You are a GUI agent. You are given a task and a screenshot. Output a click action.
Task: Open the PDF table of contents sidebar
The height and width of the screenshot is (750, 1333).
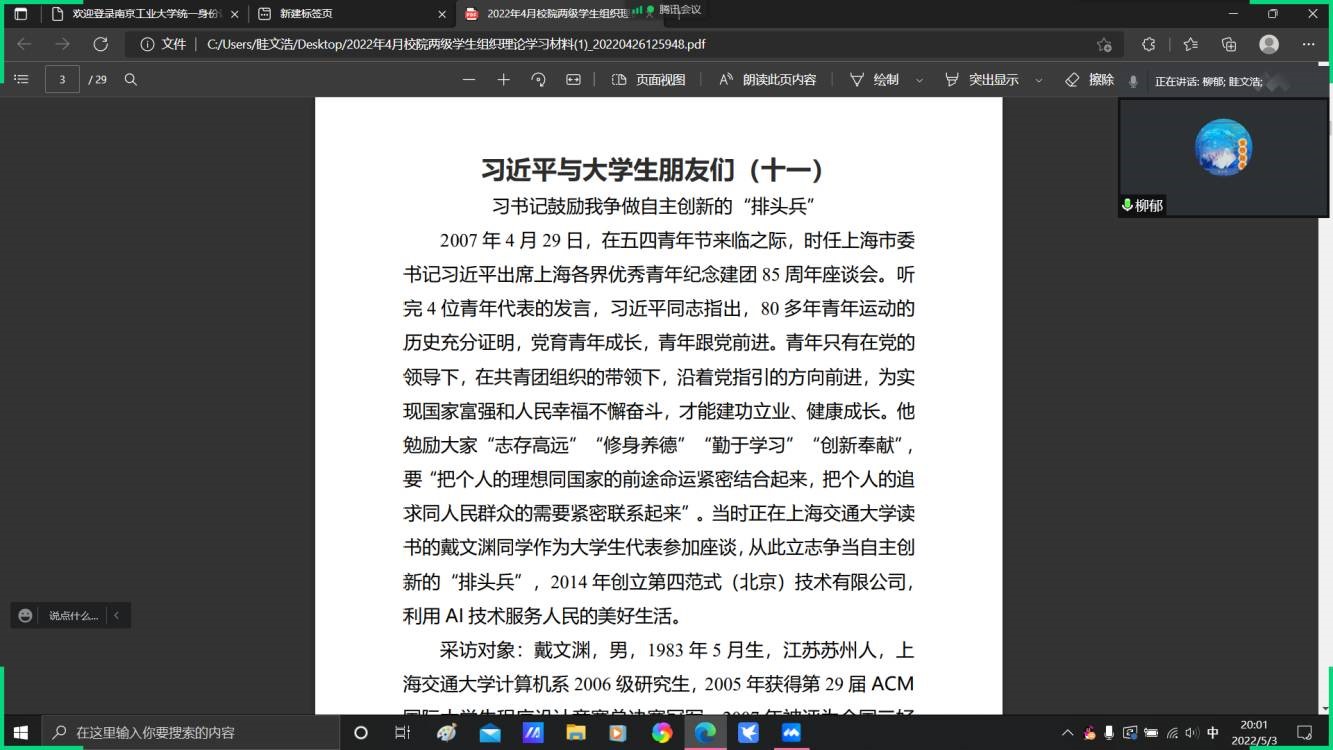coord(22,80)
